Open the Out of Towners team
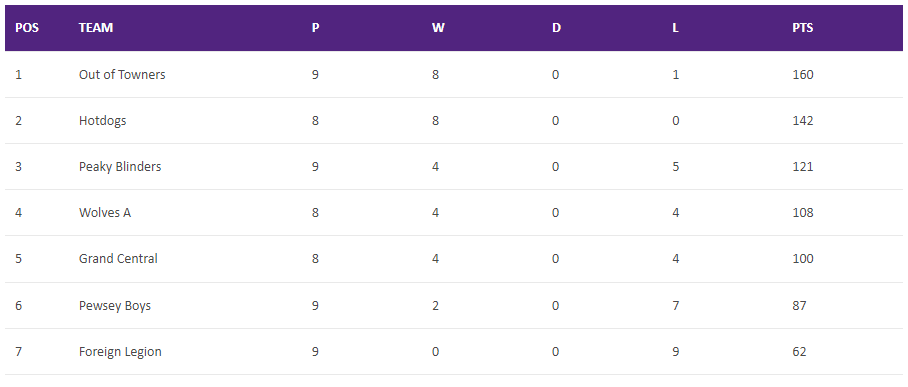This screenshot has width=908, height=387. tap(122, 74)
